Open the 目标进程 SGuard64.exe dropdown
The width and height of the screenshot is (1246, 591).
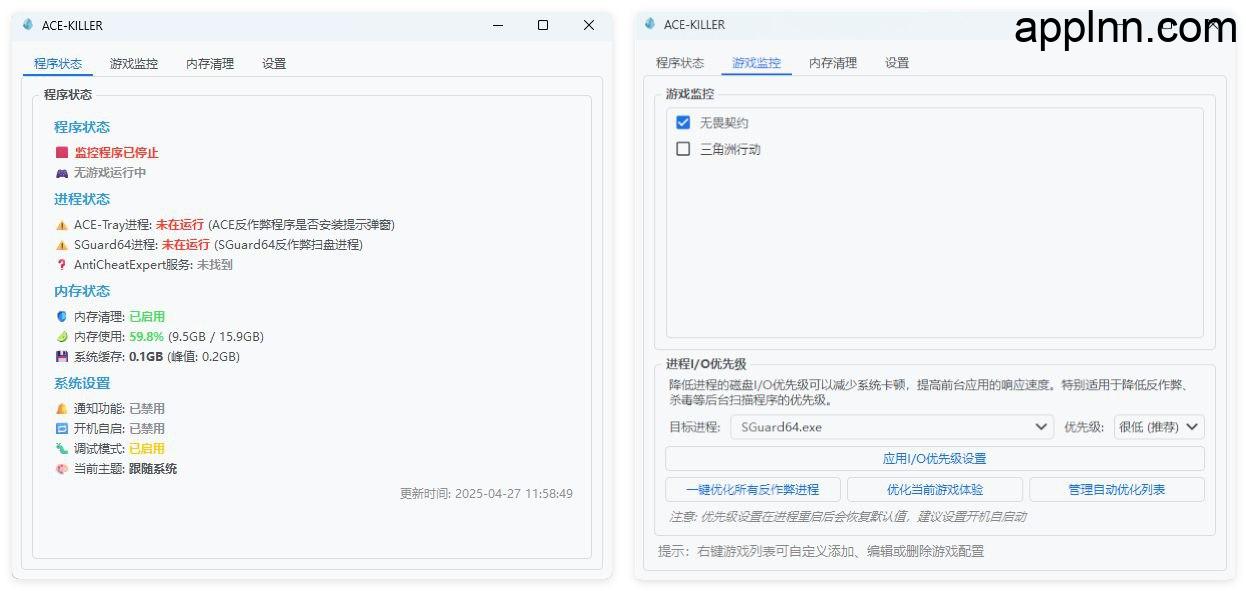coord(892,427)
